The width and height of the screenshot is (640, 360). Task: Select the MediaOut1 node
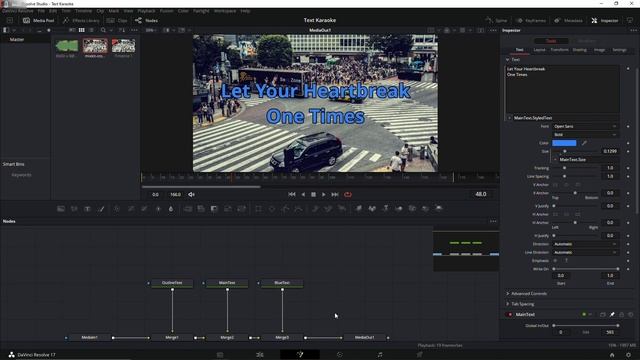tap(364, 338)
